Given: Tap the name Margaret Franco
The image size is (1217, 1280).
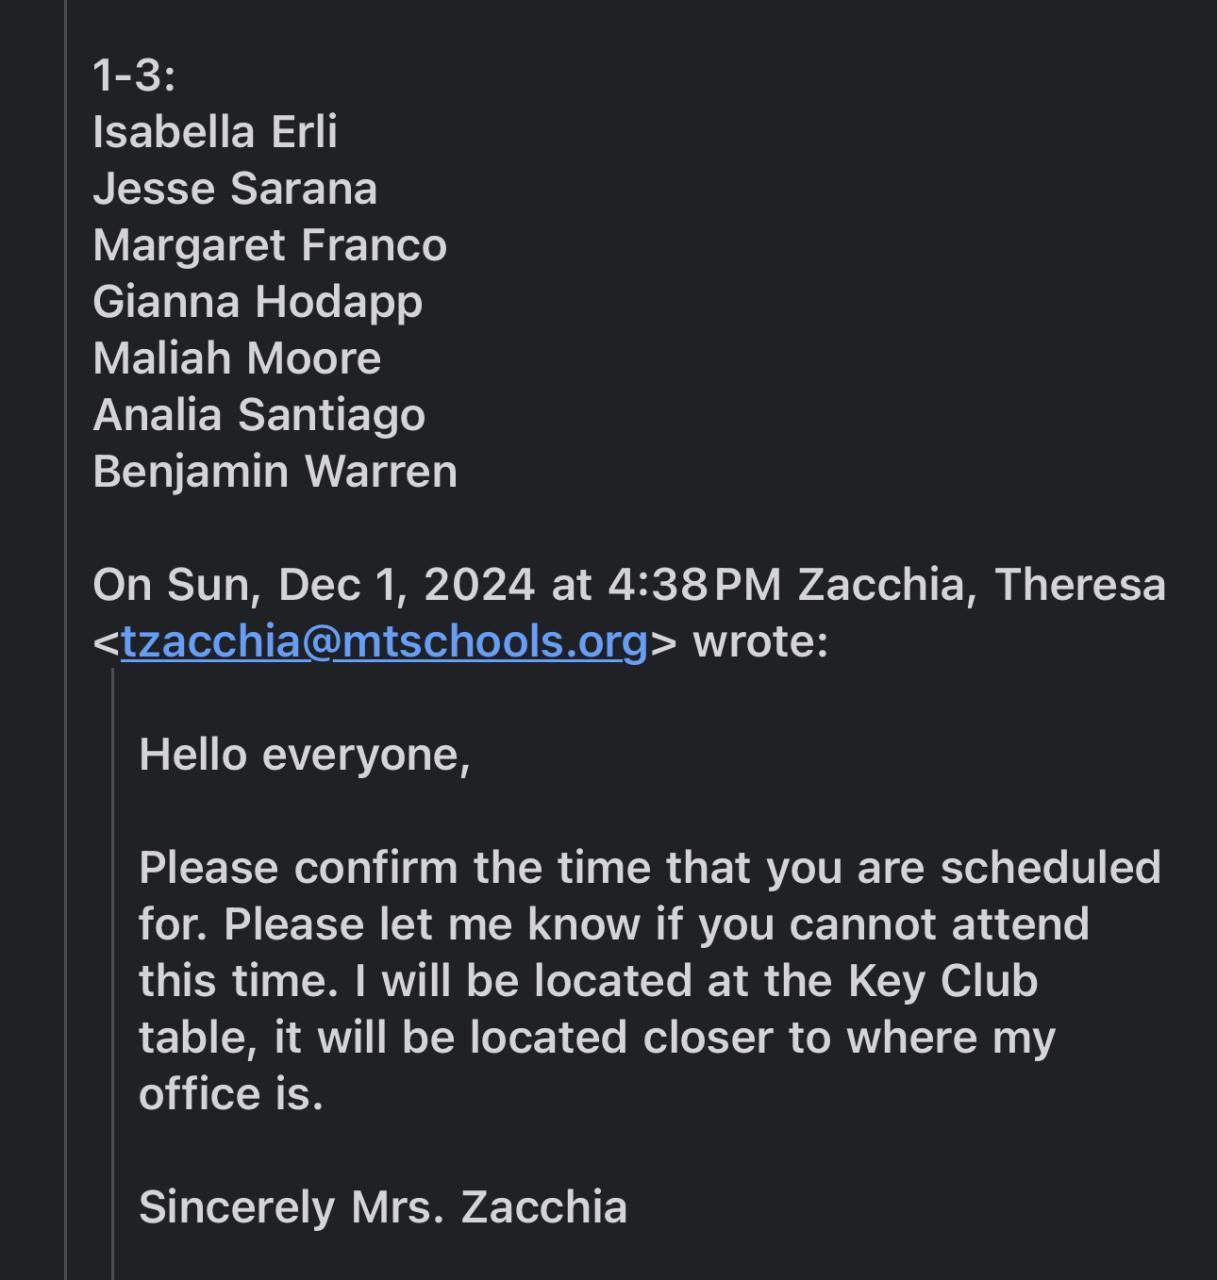Looking at the screenshot, I should tap(269, 246).
